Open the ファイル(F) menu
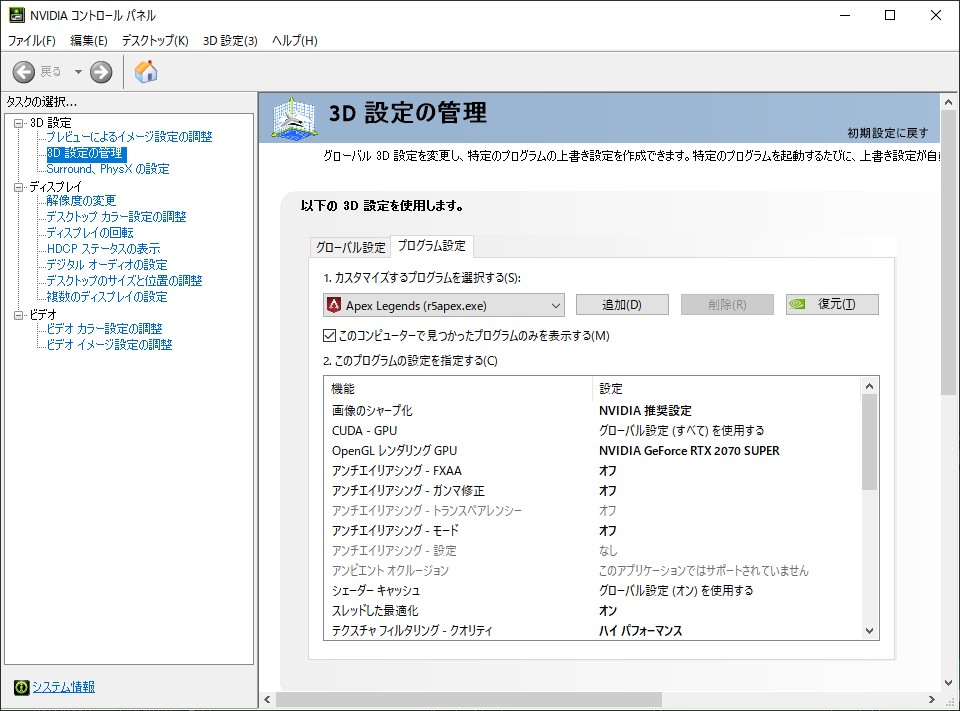This screenshot has height=711, width=960. pyautogui.click(x=31, y=40)
